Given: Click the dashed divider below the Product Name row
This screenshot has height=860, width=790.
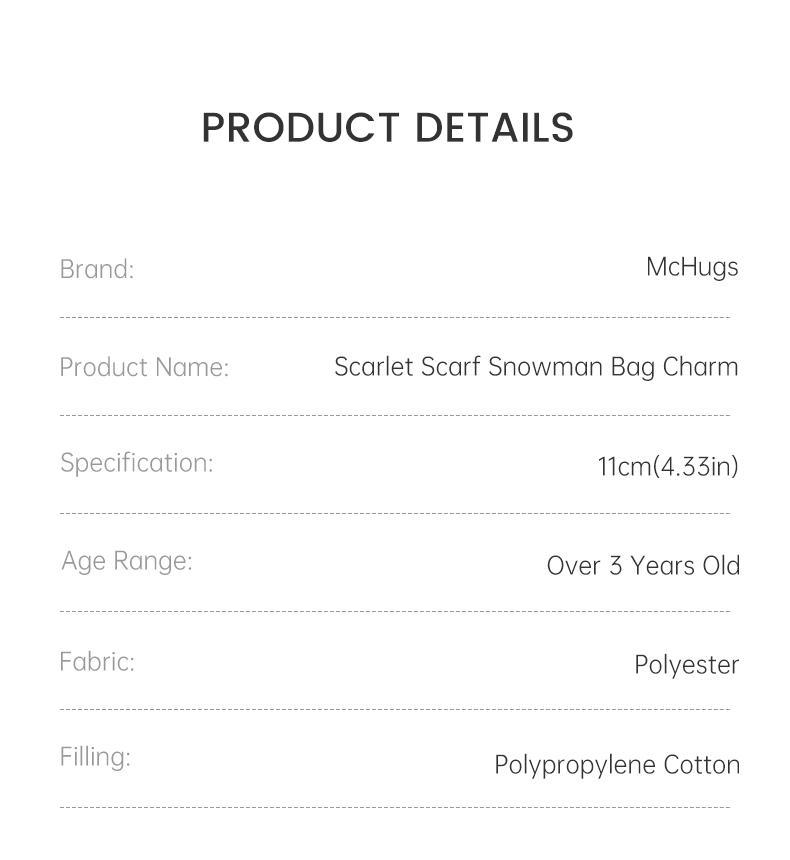Looking at the screenshot, I should [x=395, y=415].
